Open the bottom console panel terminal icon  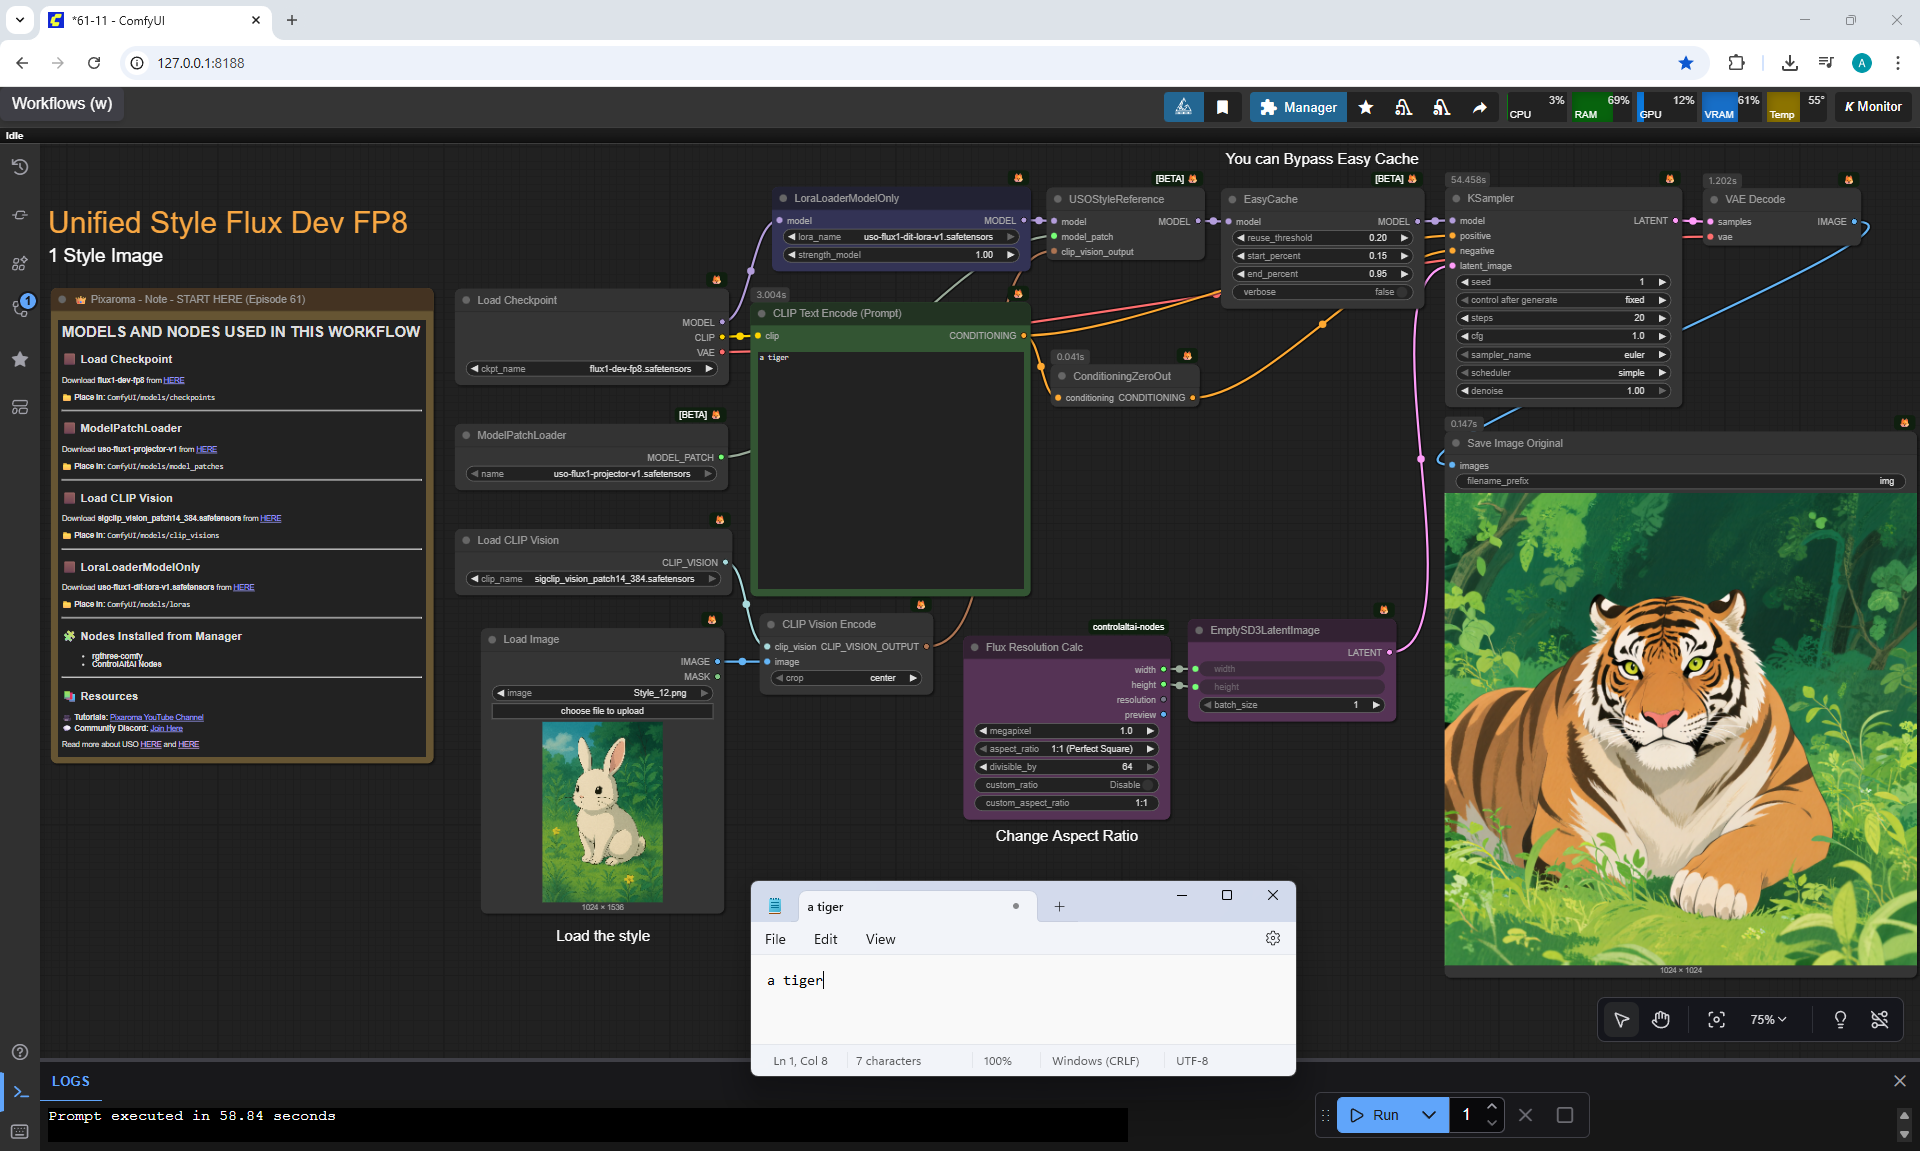[20, 1091]
